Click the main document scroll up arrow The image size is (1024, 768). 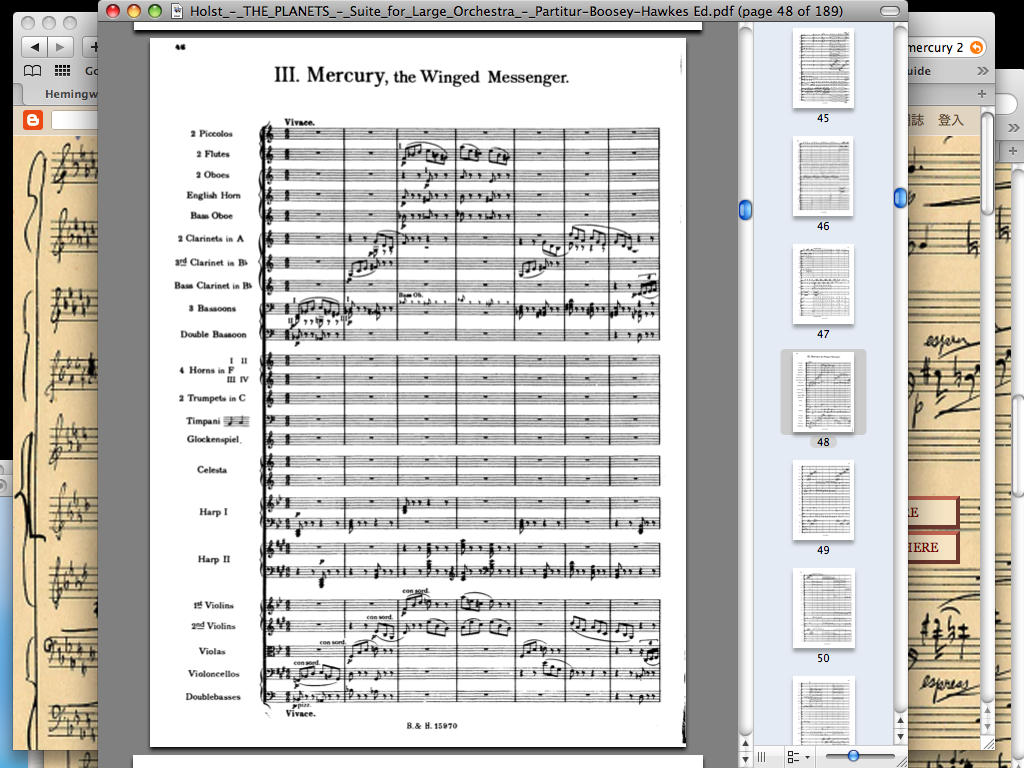tap(745, 744)
